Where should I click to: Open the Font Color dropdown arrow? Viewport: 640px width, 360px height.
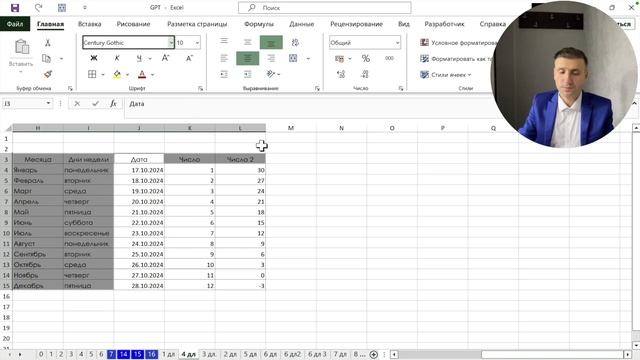(153, 74)
